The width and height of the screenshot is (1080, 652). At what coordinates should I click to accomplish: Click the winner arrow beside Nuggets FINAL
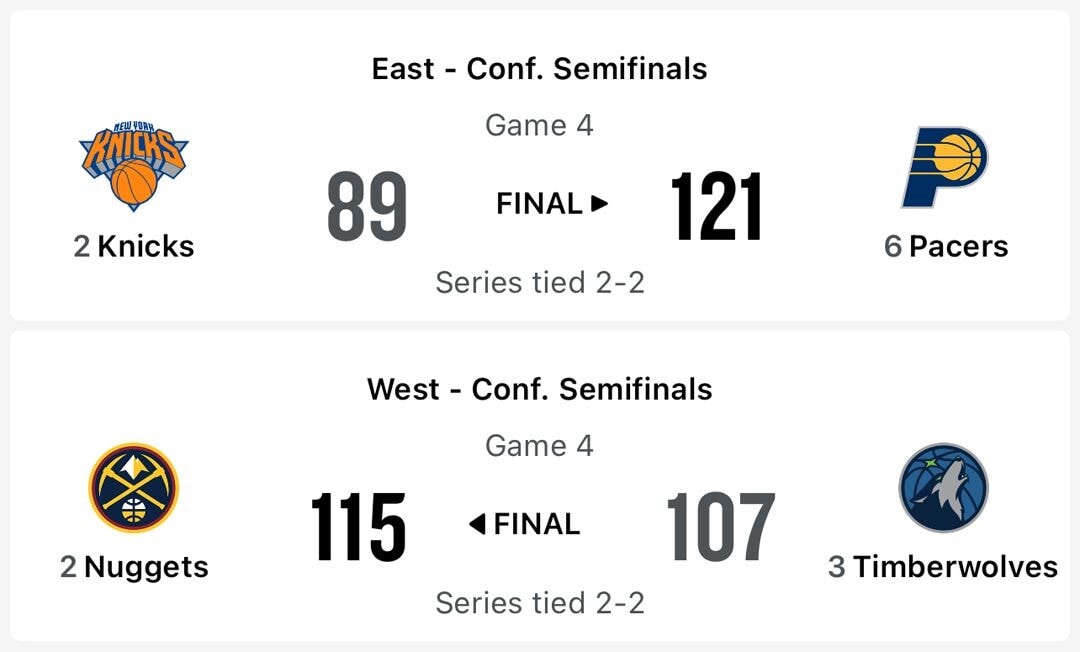[x=477, y=524]
